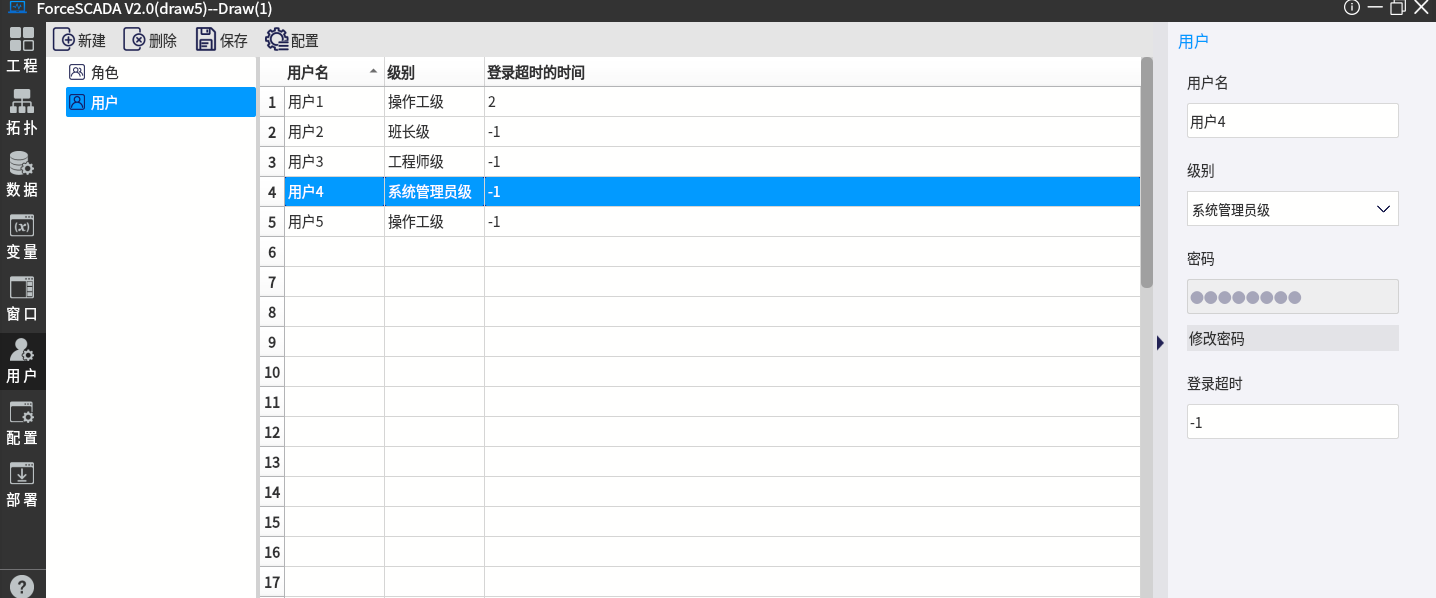Click 保存 to save changes
The width and height of the screenshot is (1436, 598).
coord(221,40)
